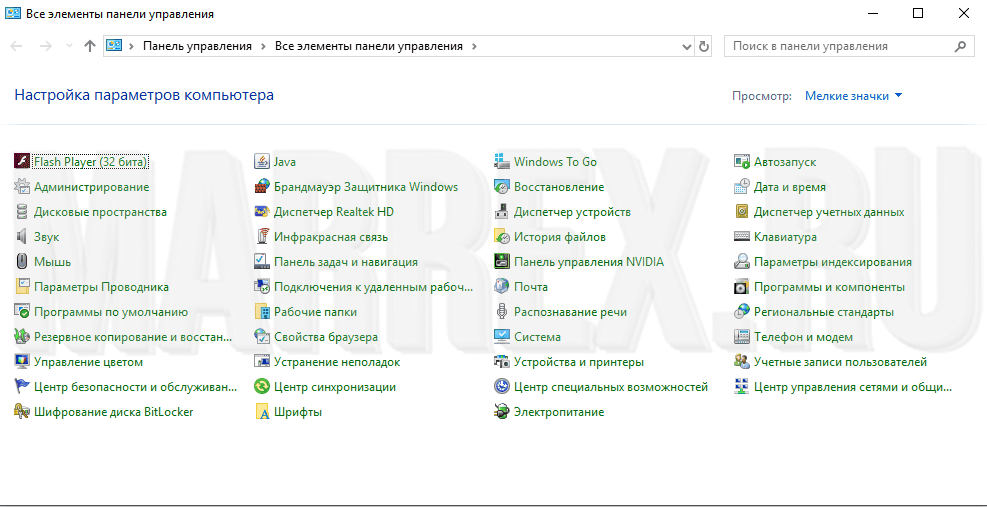Screen dimensions: 987x507
Task: Open Телефон и модем
Action: (803, 337)
